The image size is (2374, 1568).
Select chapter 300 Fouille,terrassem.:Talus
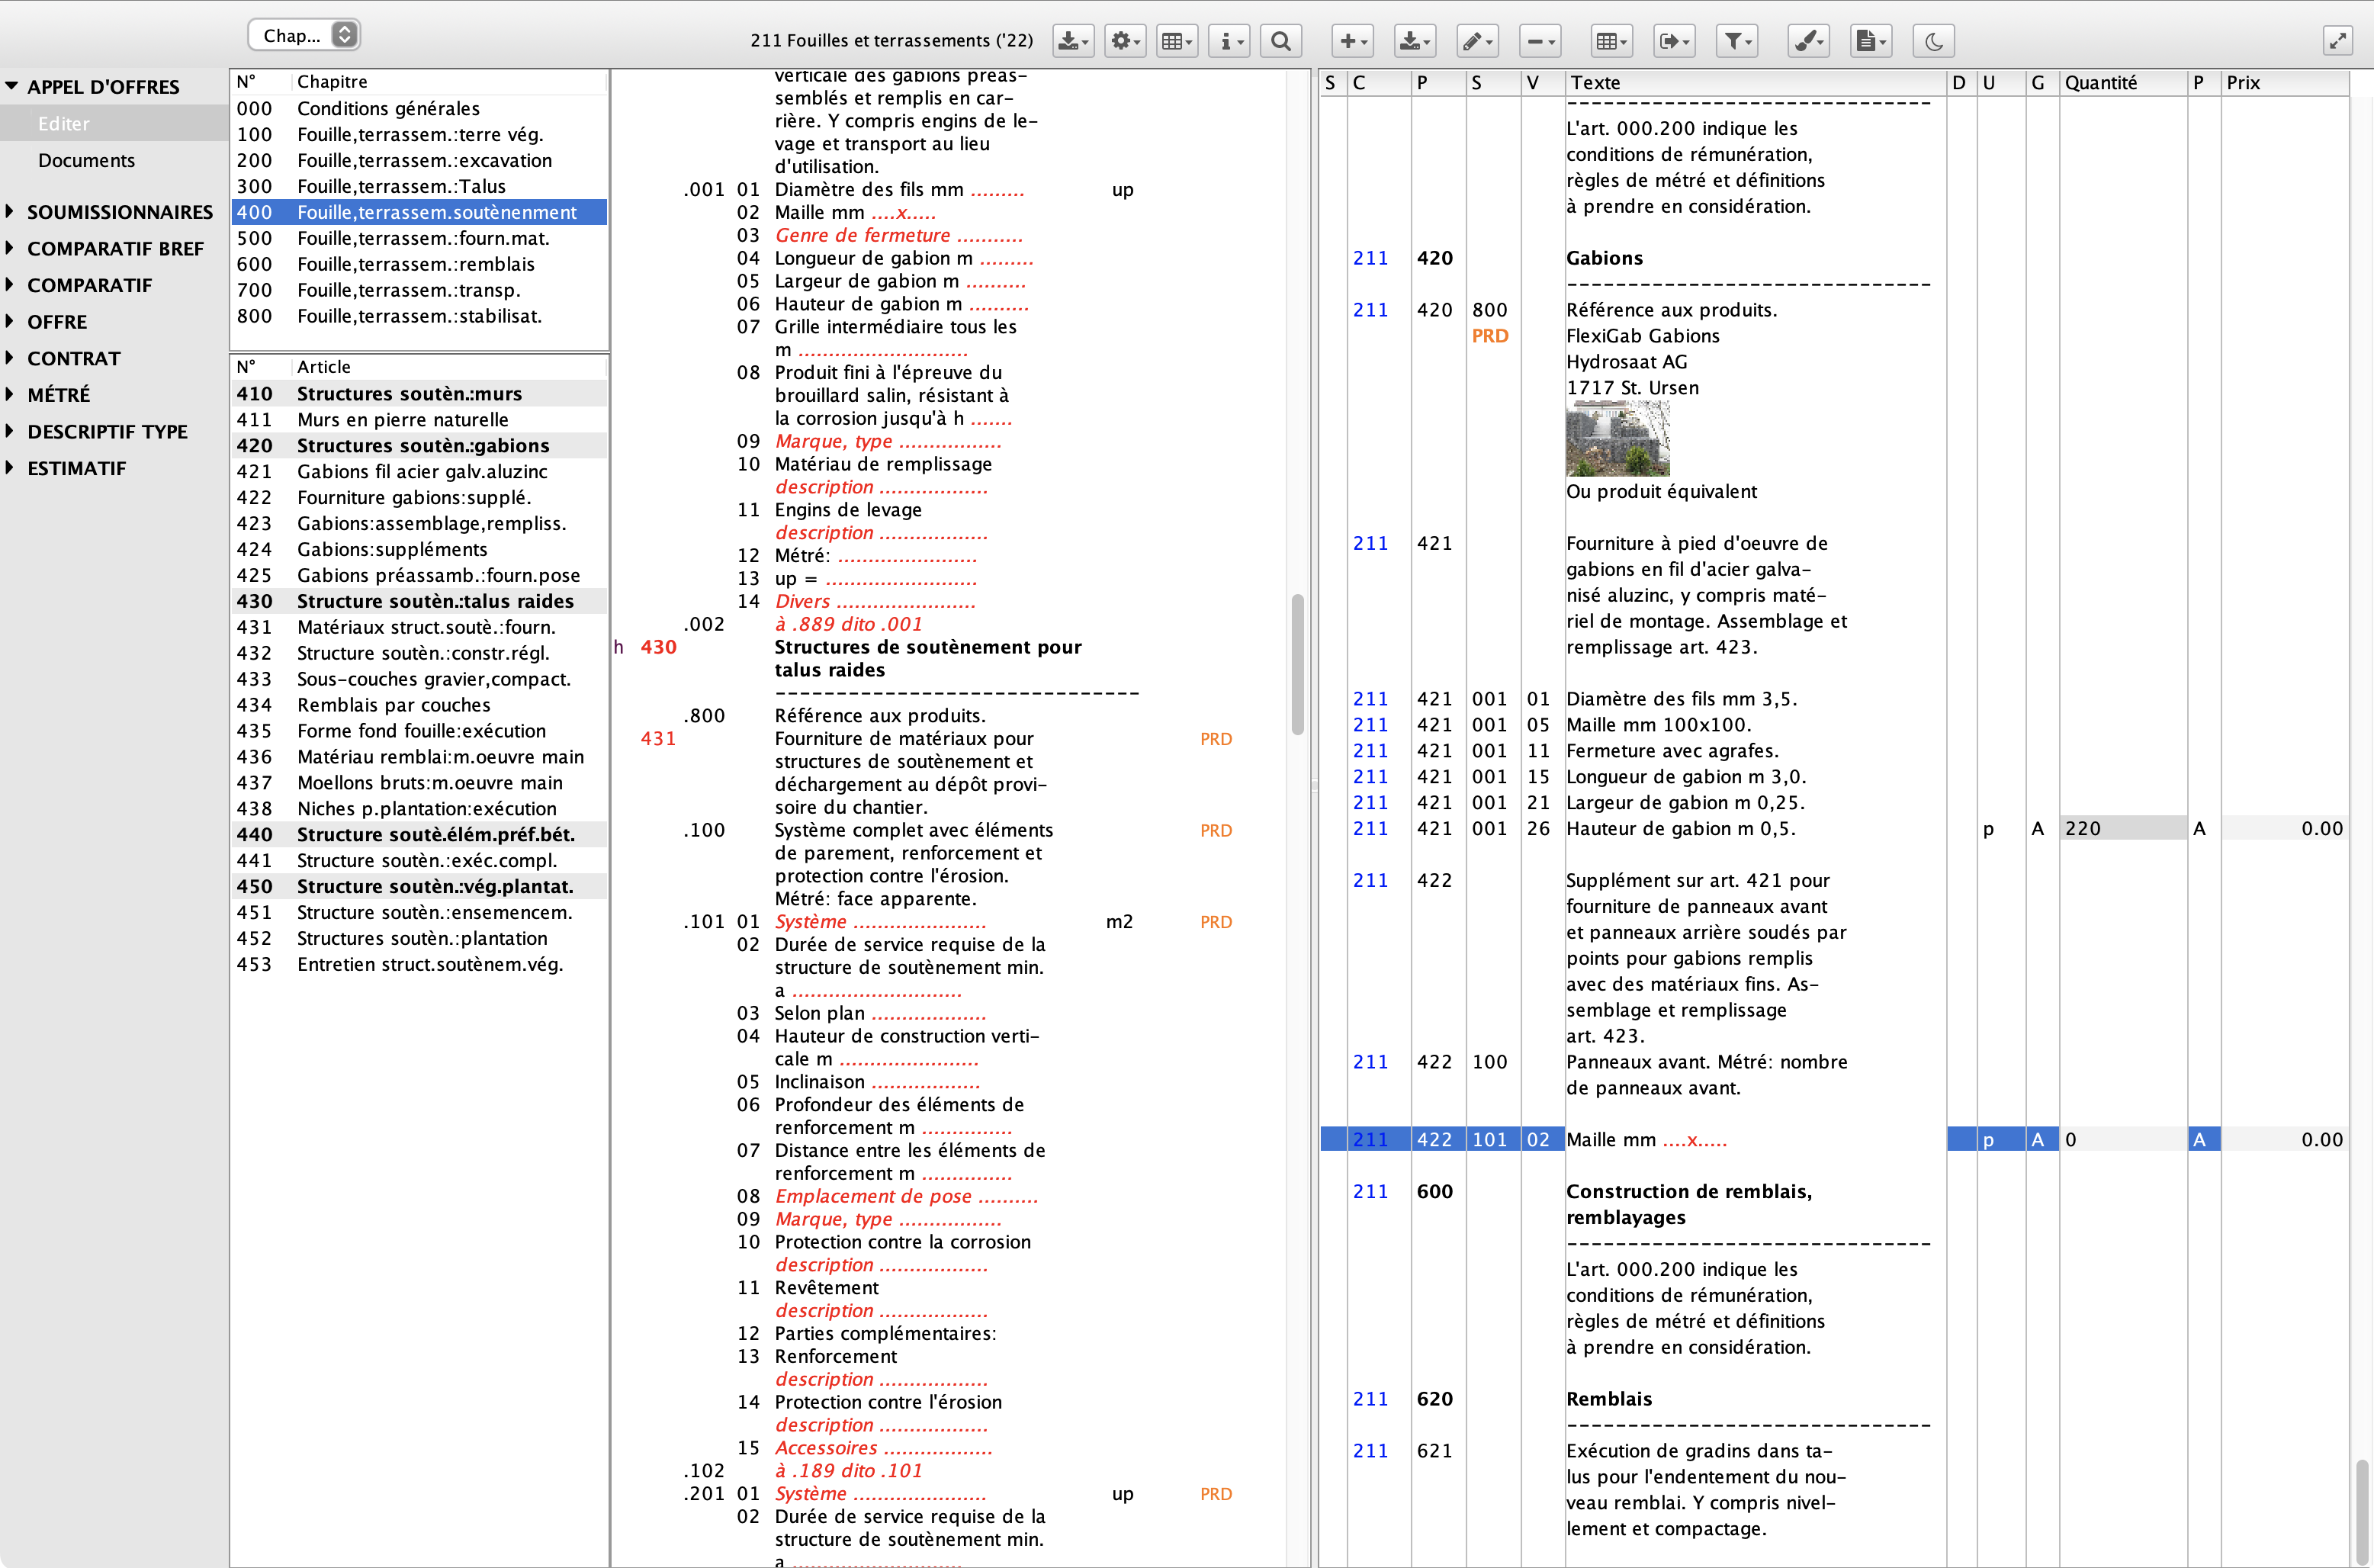coord(419,186)
